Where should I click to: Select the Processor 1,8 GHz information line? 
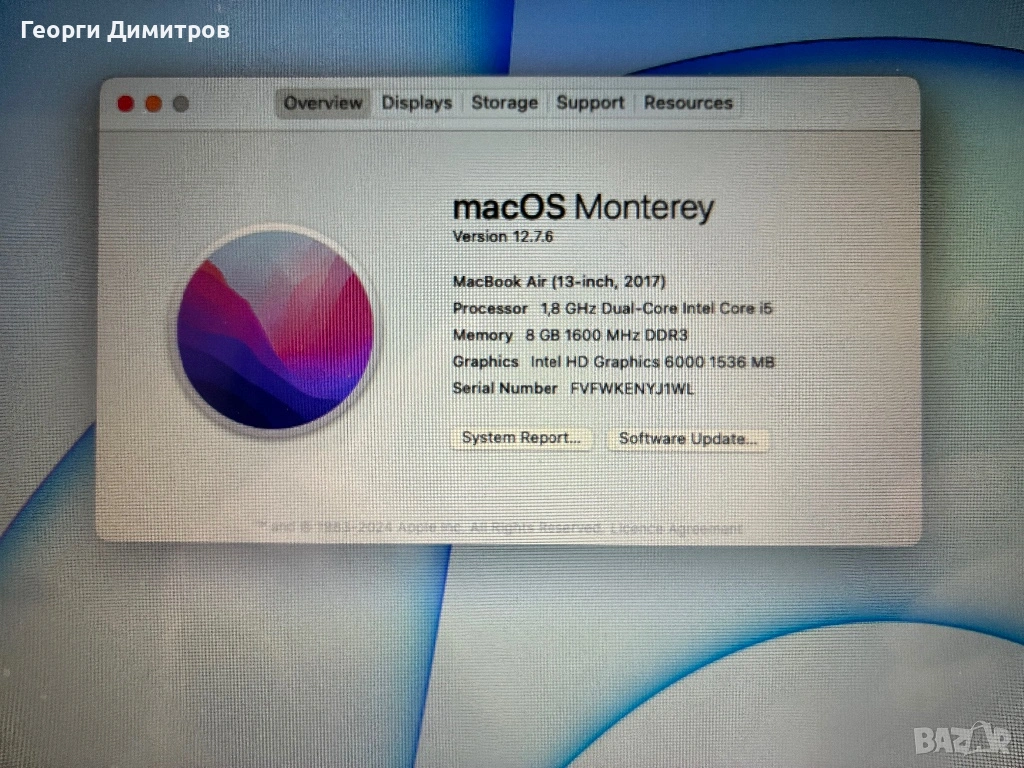click(612, 309)
